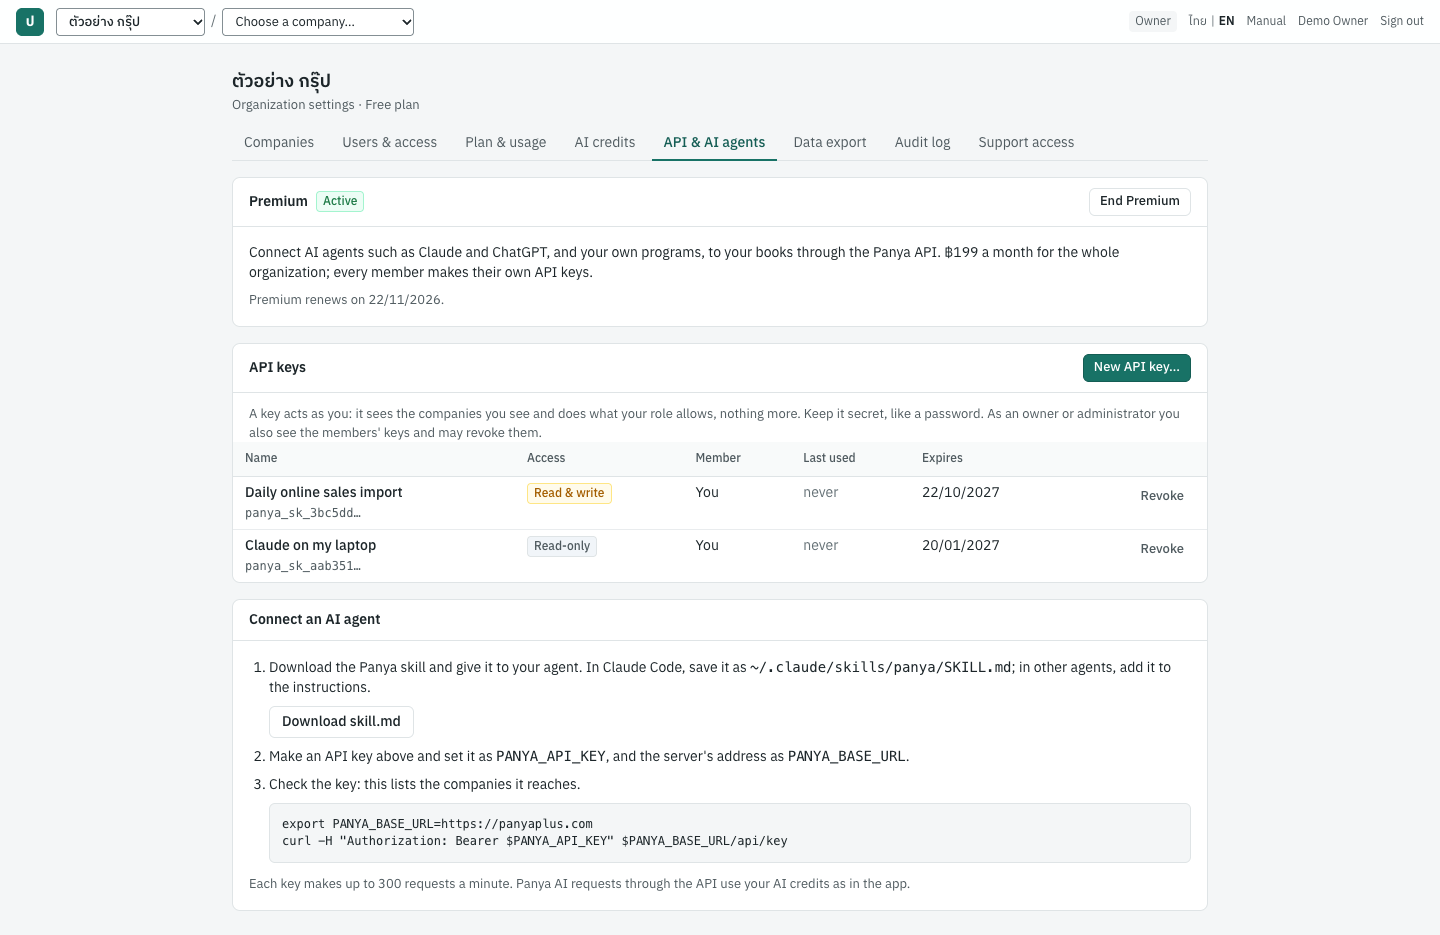This screenshot has width=1440, height=935.
Task: Click the export PANYA_BASE_URL code line
Action: click(437, 824)
